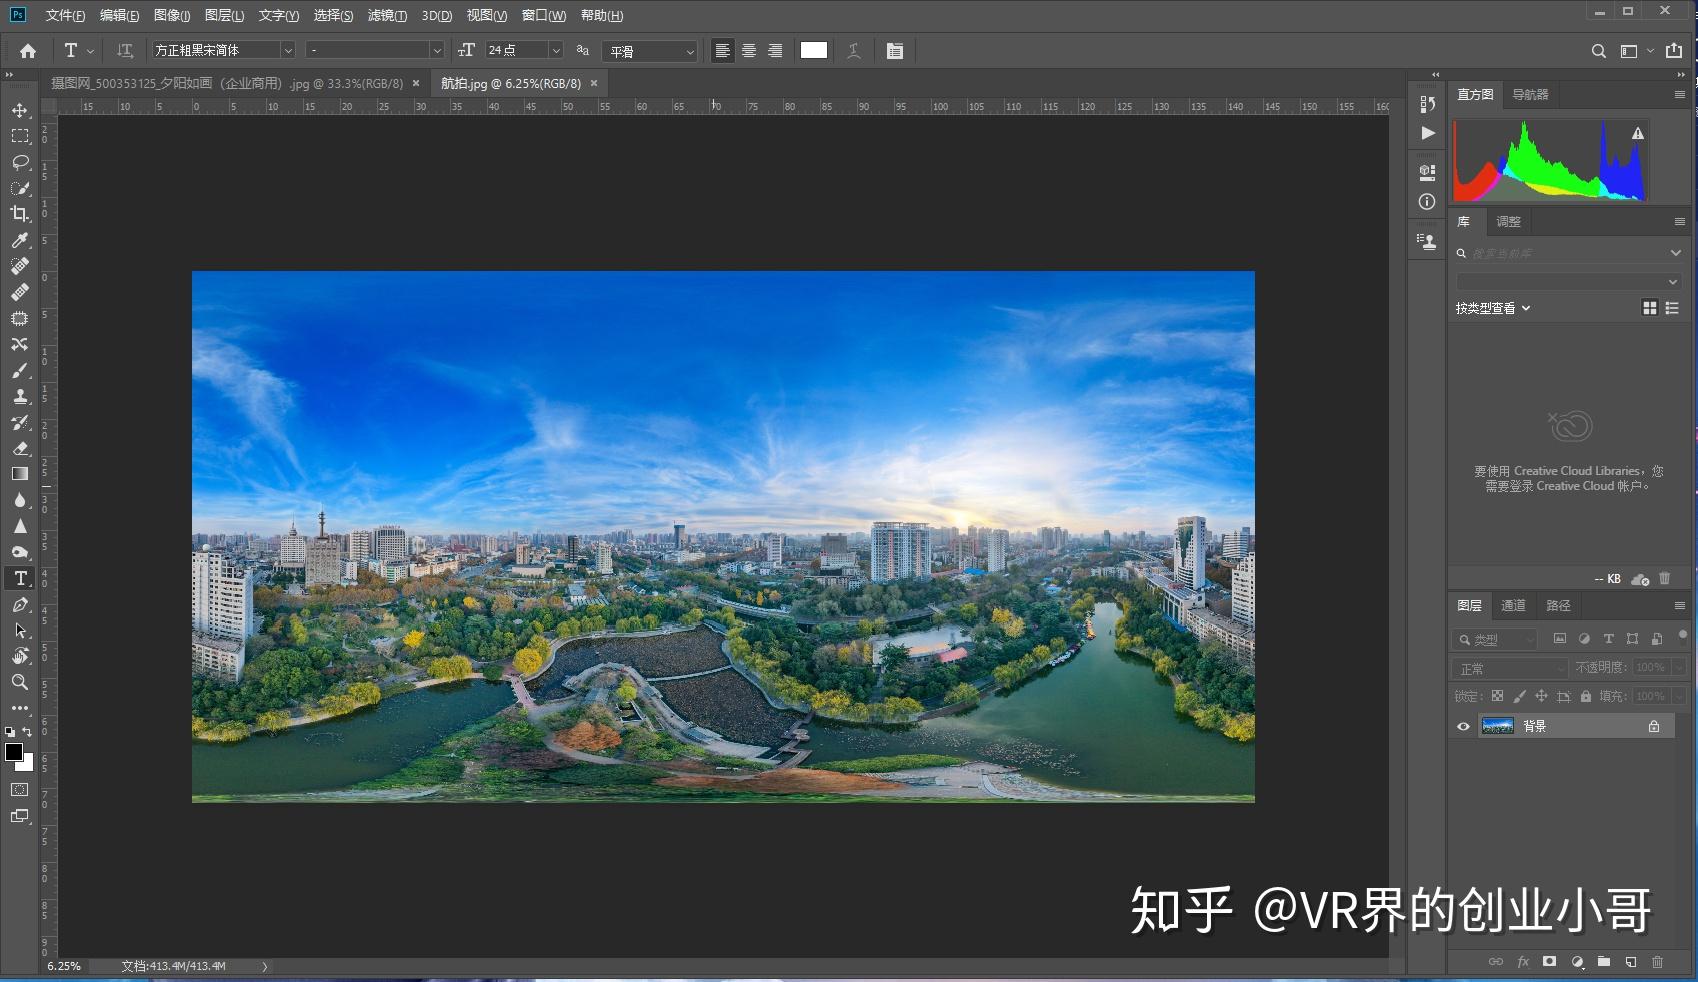Viewport: 1698px width, 982px height.
Task: Toggle lock transparent pixels
Action: coord(1497,696)
